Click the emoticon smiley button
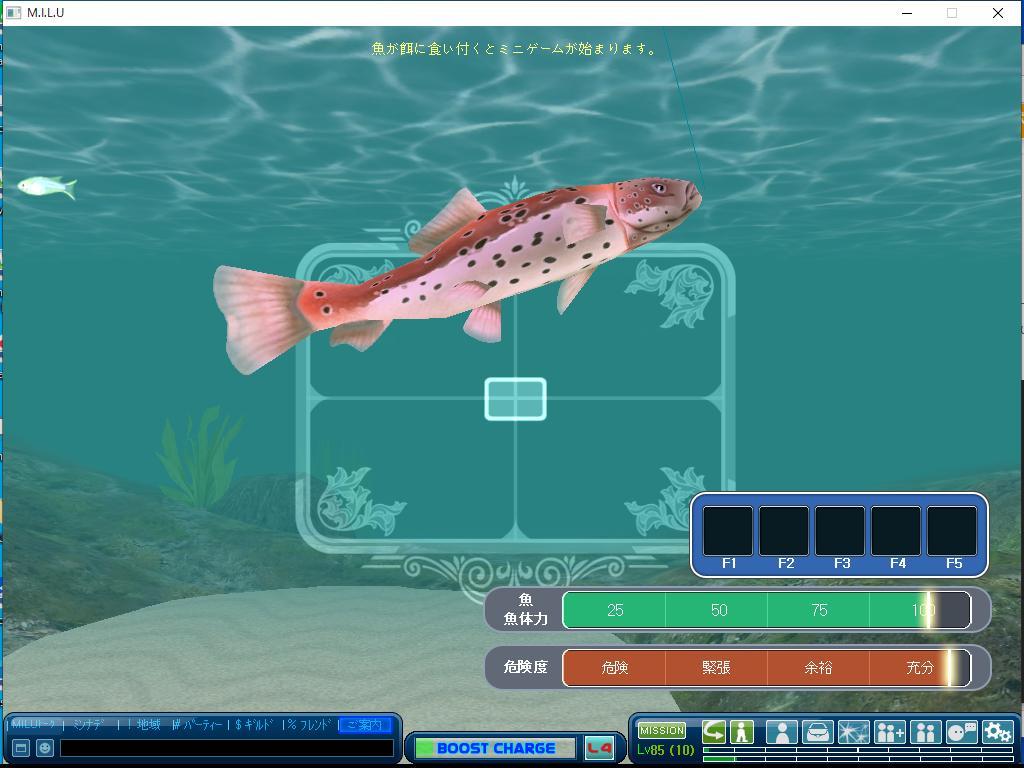This screenshot has width=1024, height=768. (45, 748)
